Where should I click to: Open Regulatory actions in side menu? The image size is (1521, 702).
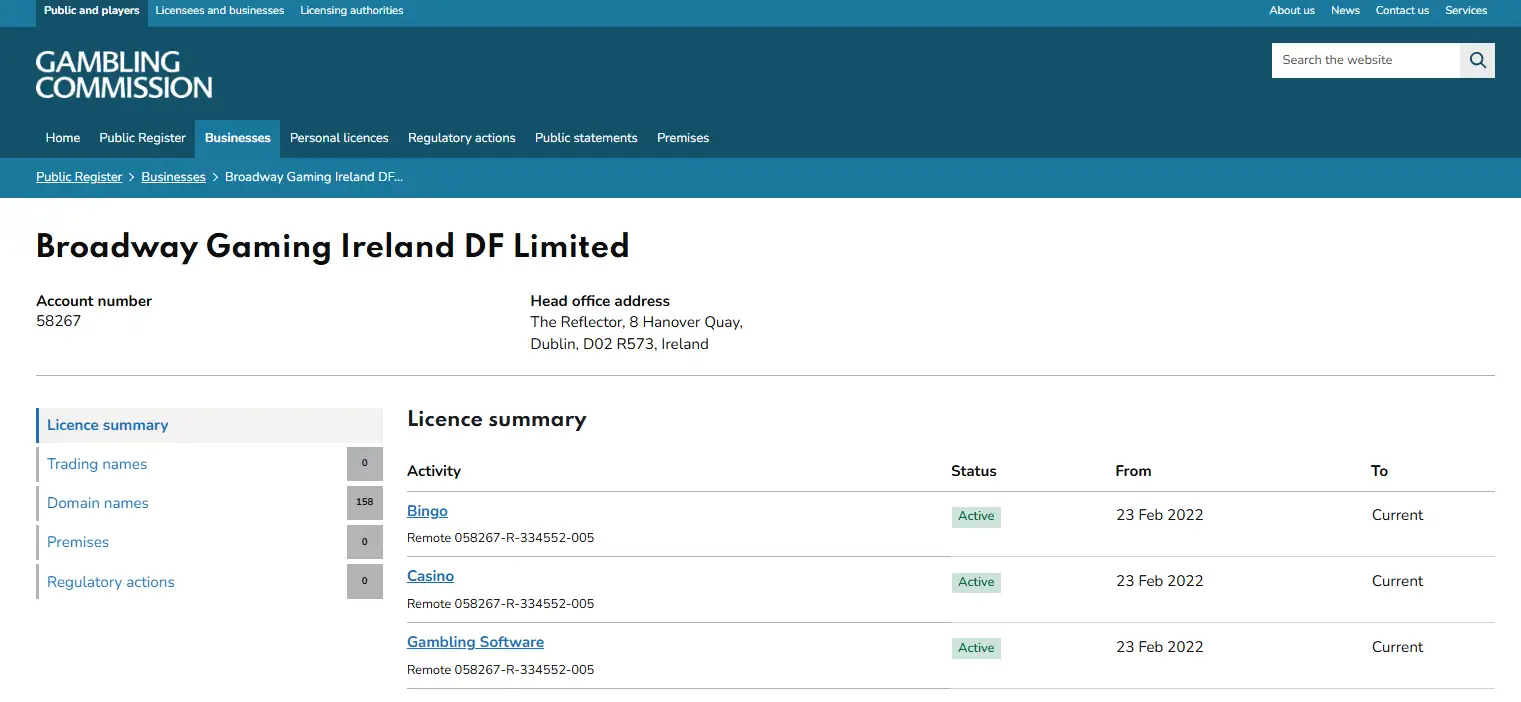tap(111, 582)
